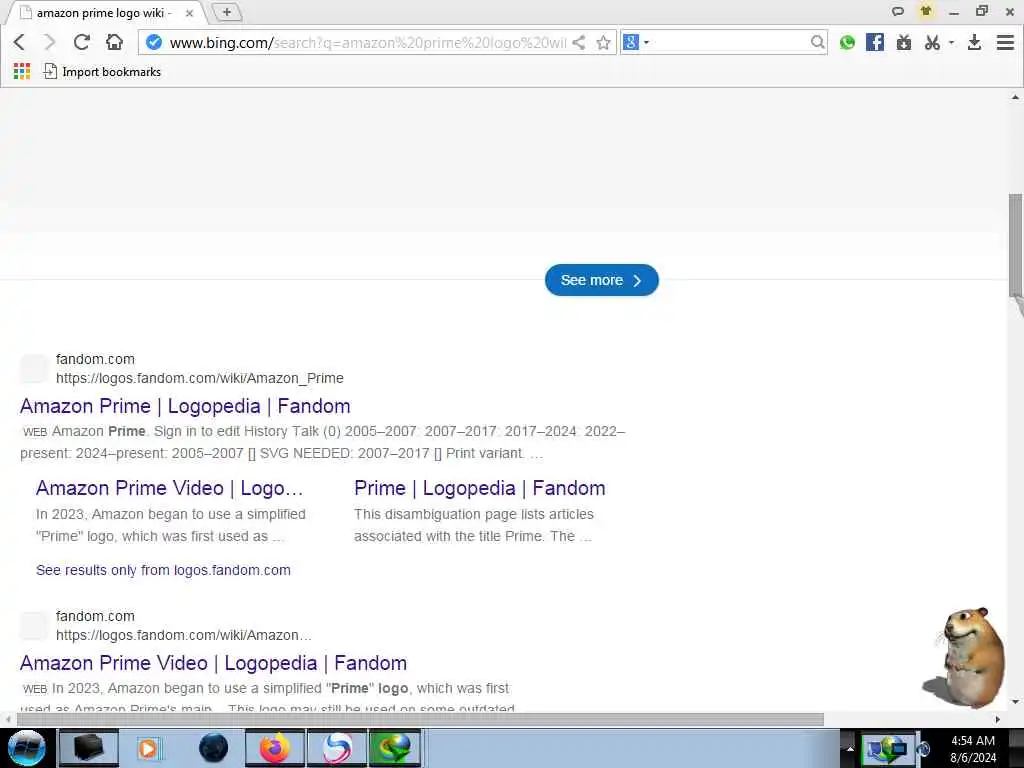This screenshot has height=768, width=1024.
Task: Click the horizontal scrollbar thumb
Action: (x=420, y=719)
